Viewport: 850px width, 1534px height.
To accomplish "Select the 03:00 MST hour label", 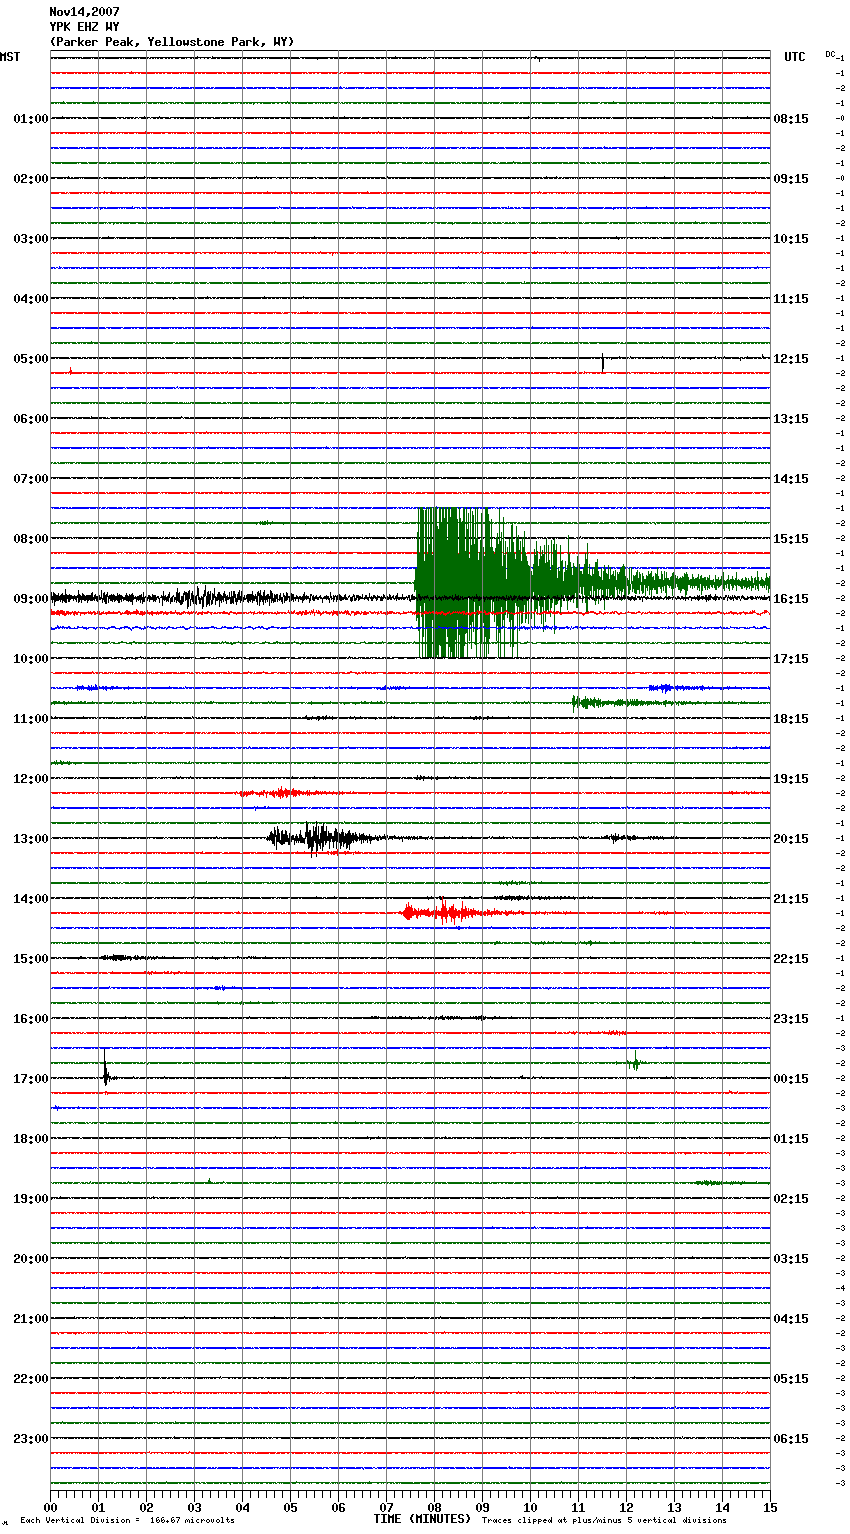I will click(x=30, y=239).
